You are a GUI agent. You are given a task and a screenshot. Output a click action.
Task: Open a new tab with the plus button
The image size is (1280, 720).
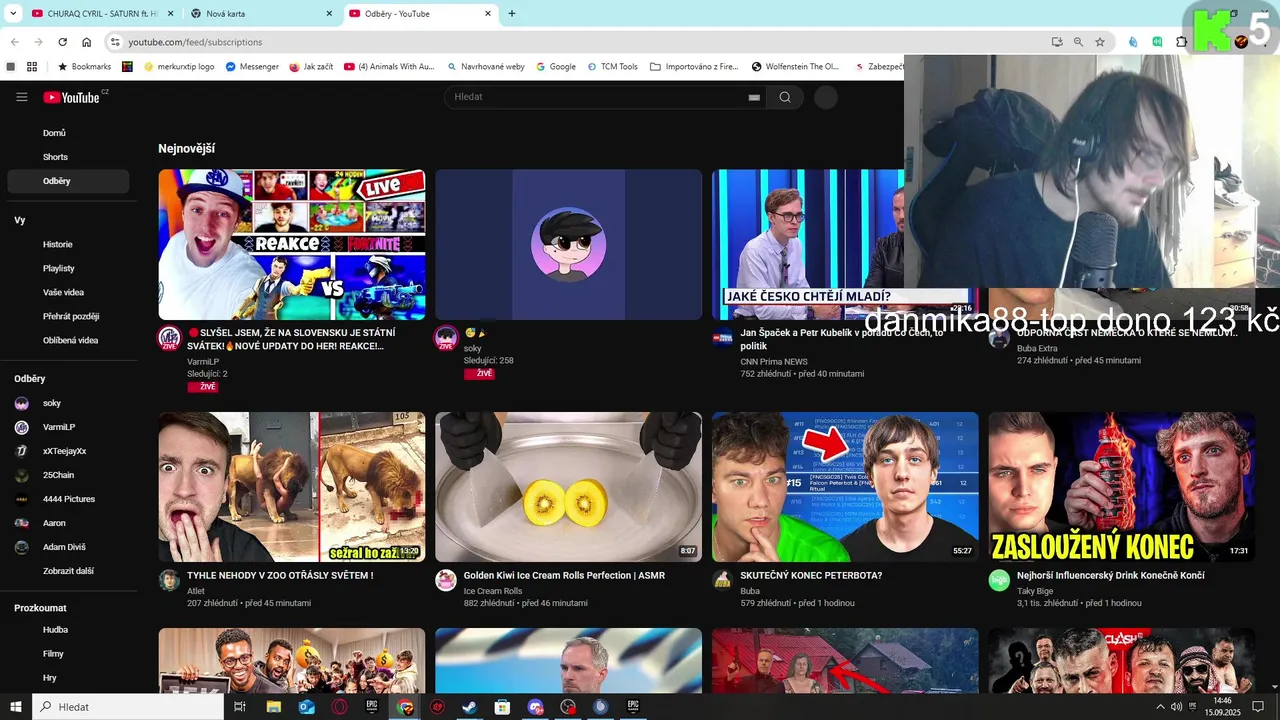[x=512, y=13]
